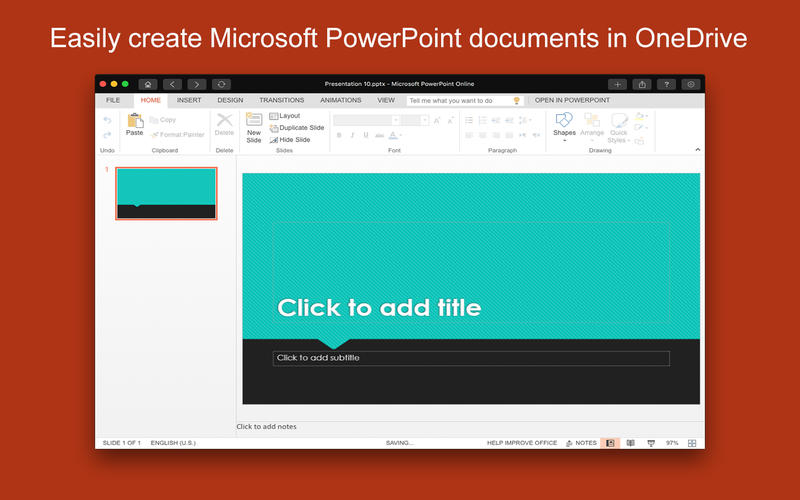This screenshot has height=500, width=800.
Task: Toggle underline formatting
Action: point(366,135)
